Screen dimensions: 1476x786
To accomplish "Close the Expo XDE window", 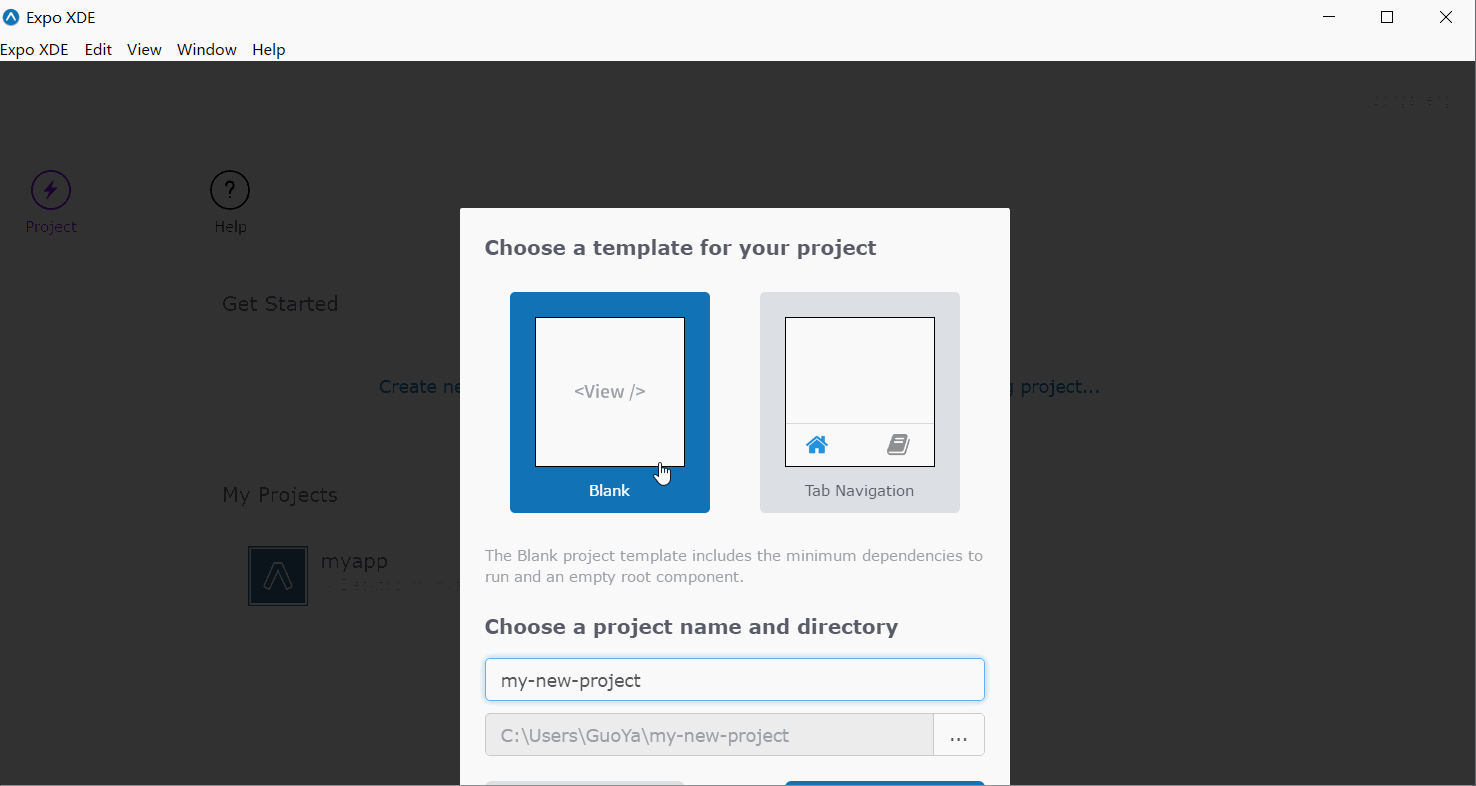I will point(1446,17).
